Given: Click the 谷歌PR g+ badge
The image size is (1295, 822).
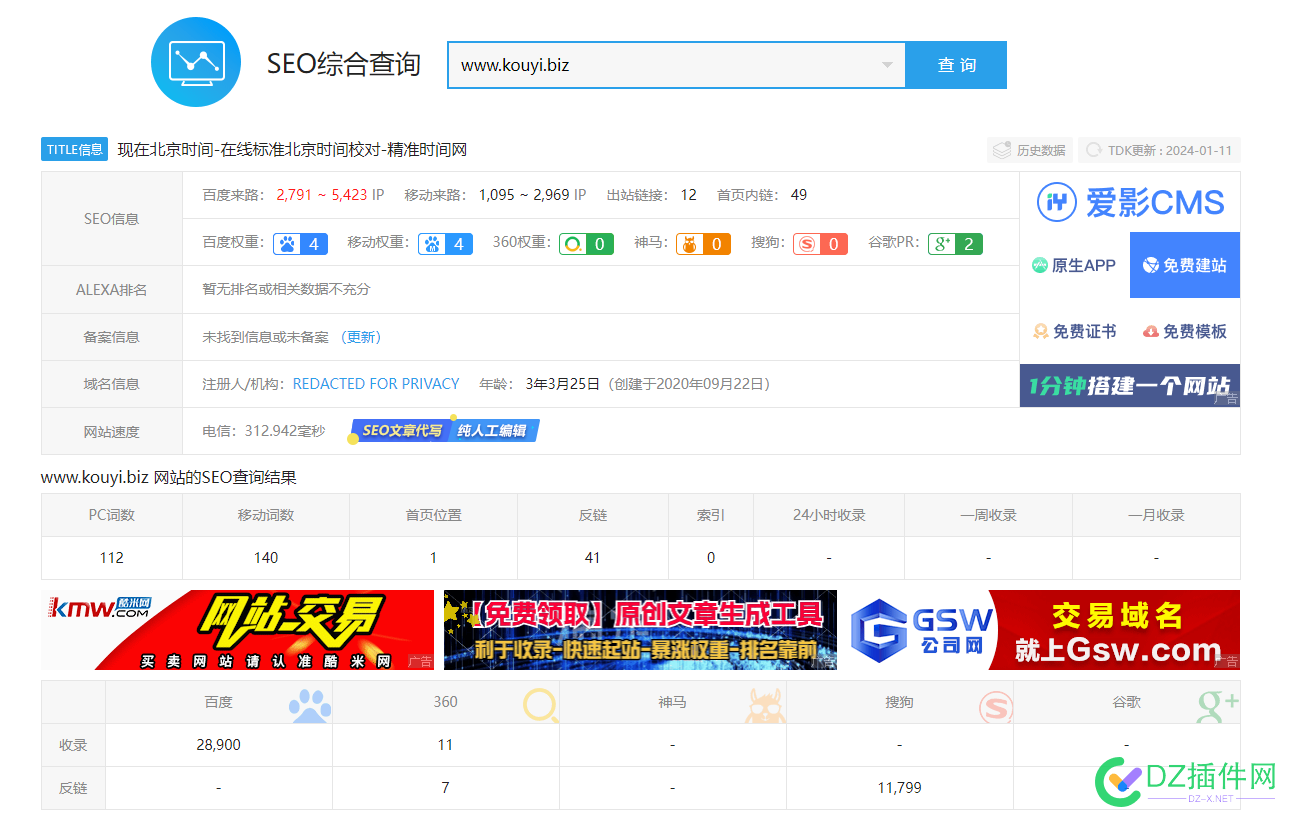Looking at the screenshot, I should pyautogui.click(x=955, y=243).
